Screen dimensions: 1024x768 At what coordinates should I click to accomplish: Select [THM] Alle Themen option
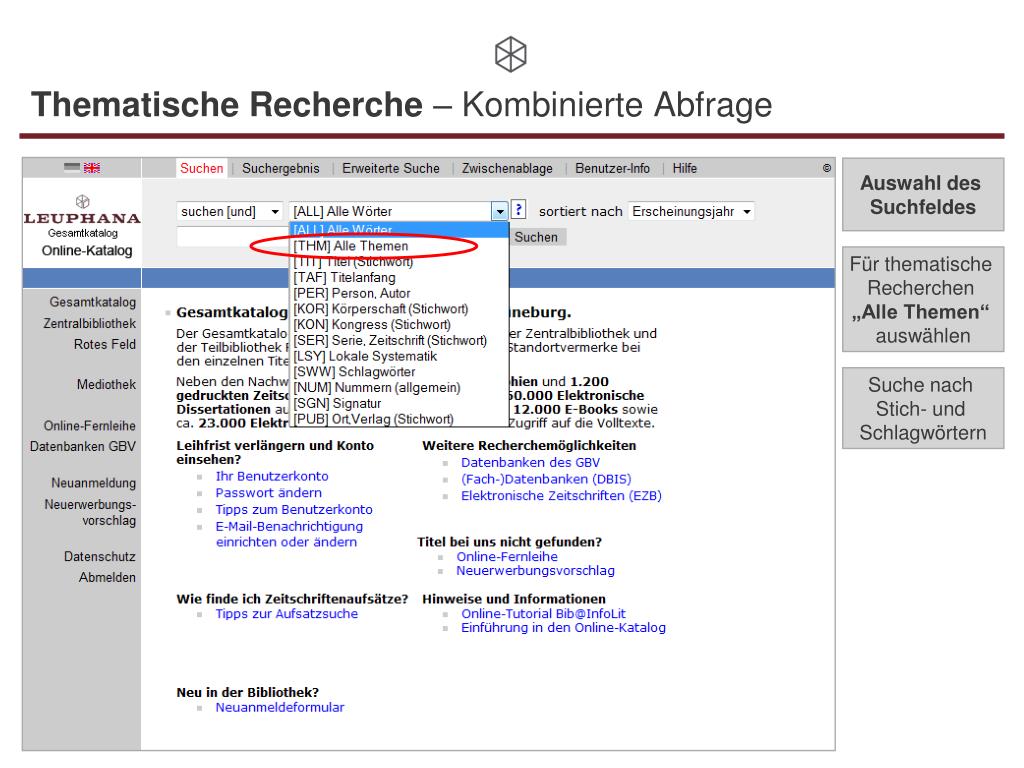point(399,246)
